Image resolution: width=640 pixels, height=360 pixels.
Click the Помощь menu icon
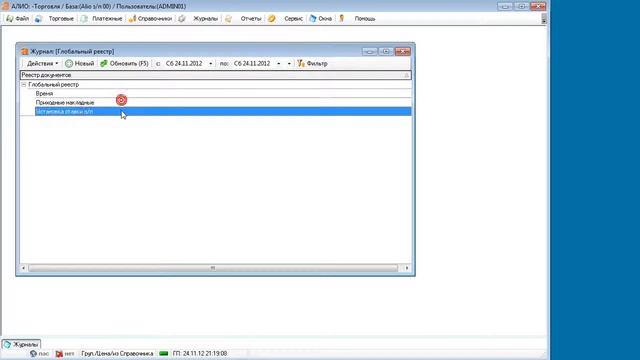(342, 19)
